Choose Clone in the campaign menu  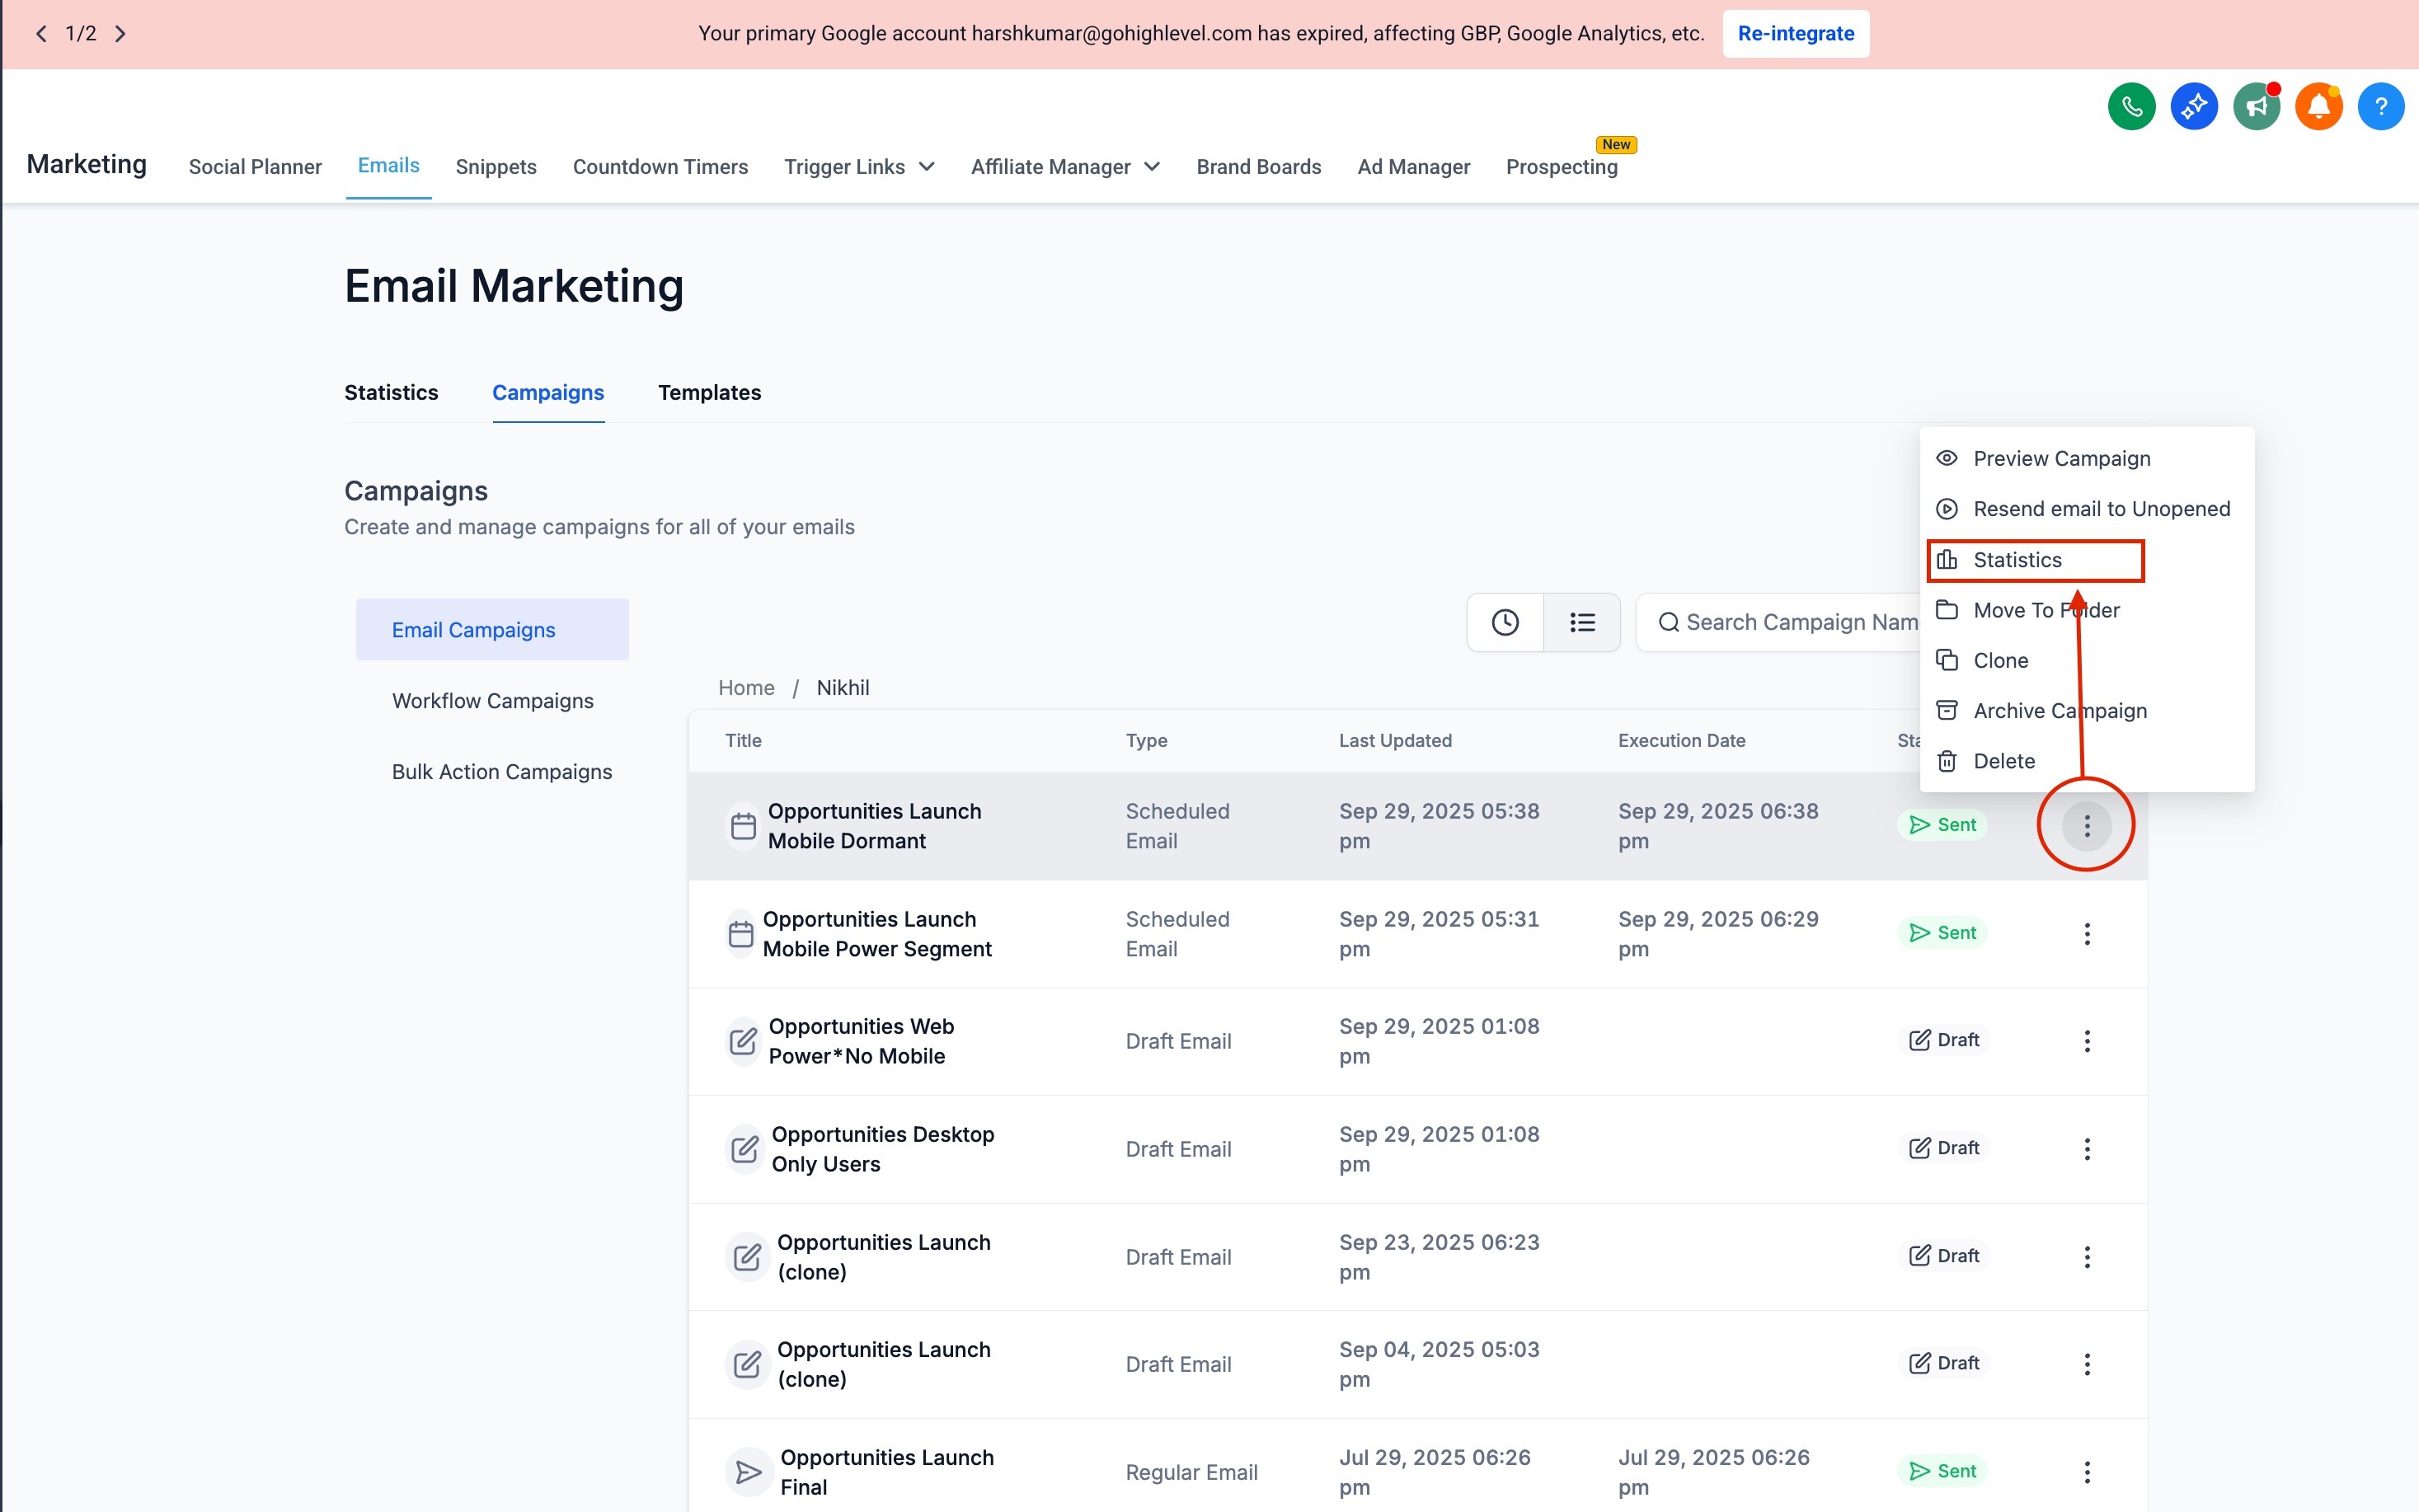[2000, 660]
